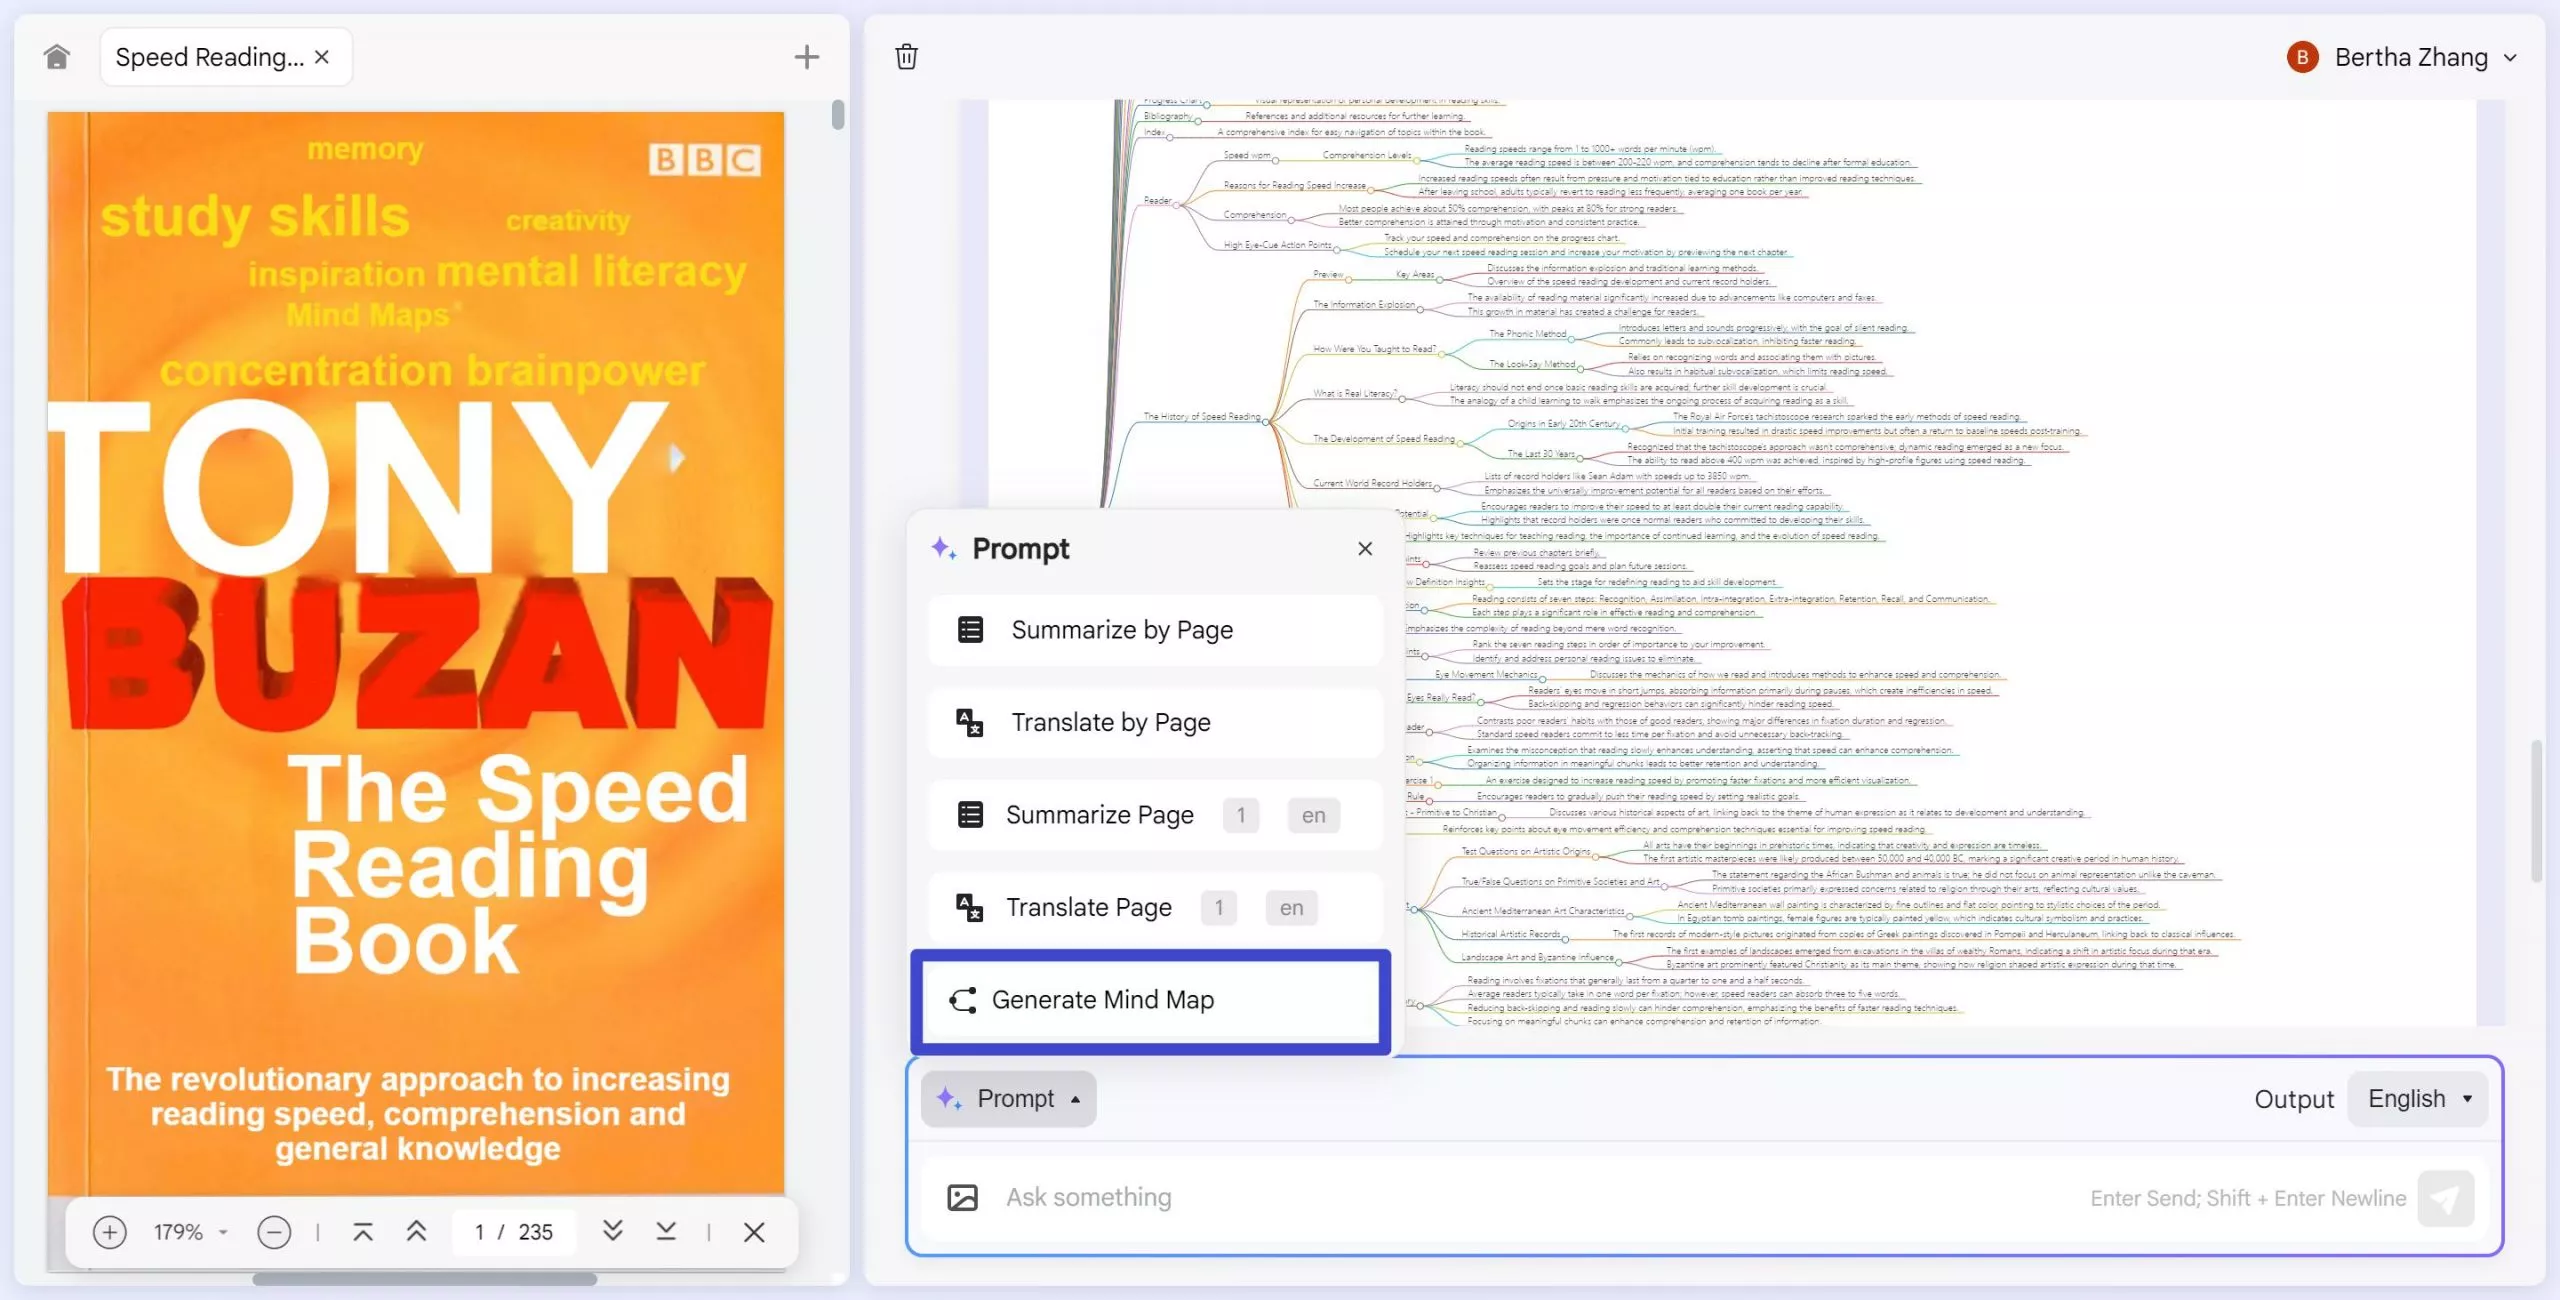Image resolution: width=2560 pixels, height=1300 pixels.
Task: Click the chat panel vertical scrollbar
Action: 2536,810
